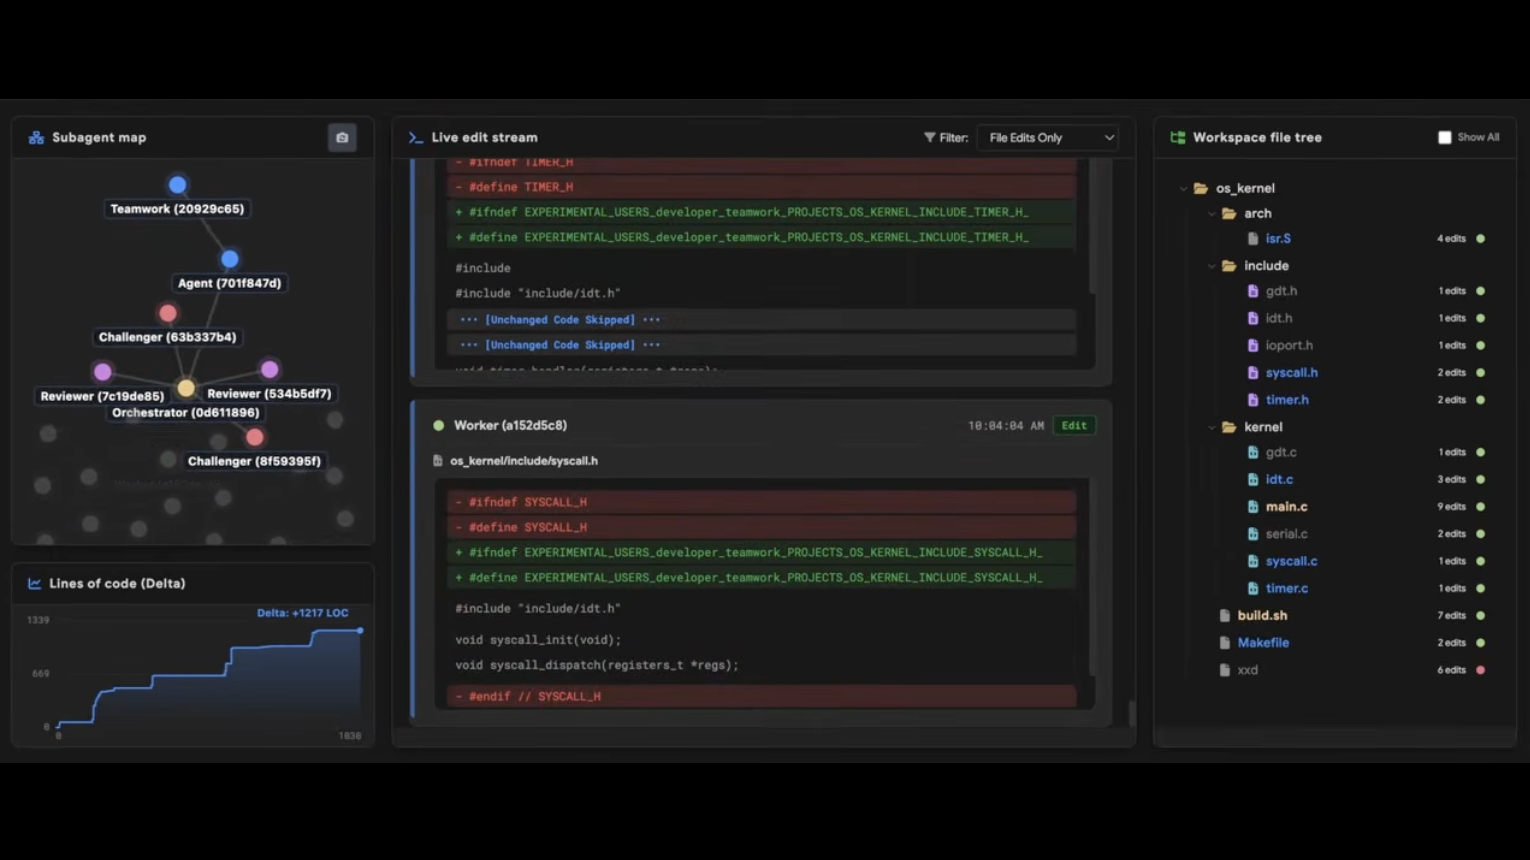Open syscall.c in the file tree
Viewport: 1530px width, 860px height.
point(1291,561)
